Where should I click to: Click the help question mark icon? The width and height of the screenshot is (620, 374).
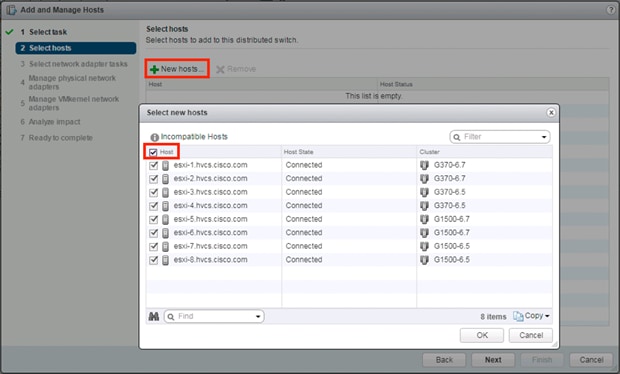click(611, 10)
